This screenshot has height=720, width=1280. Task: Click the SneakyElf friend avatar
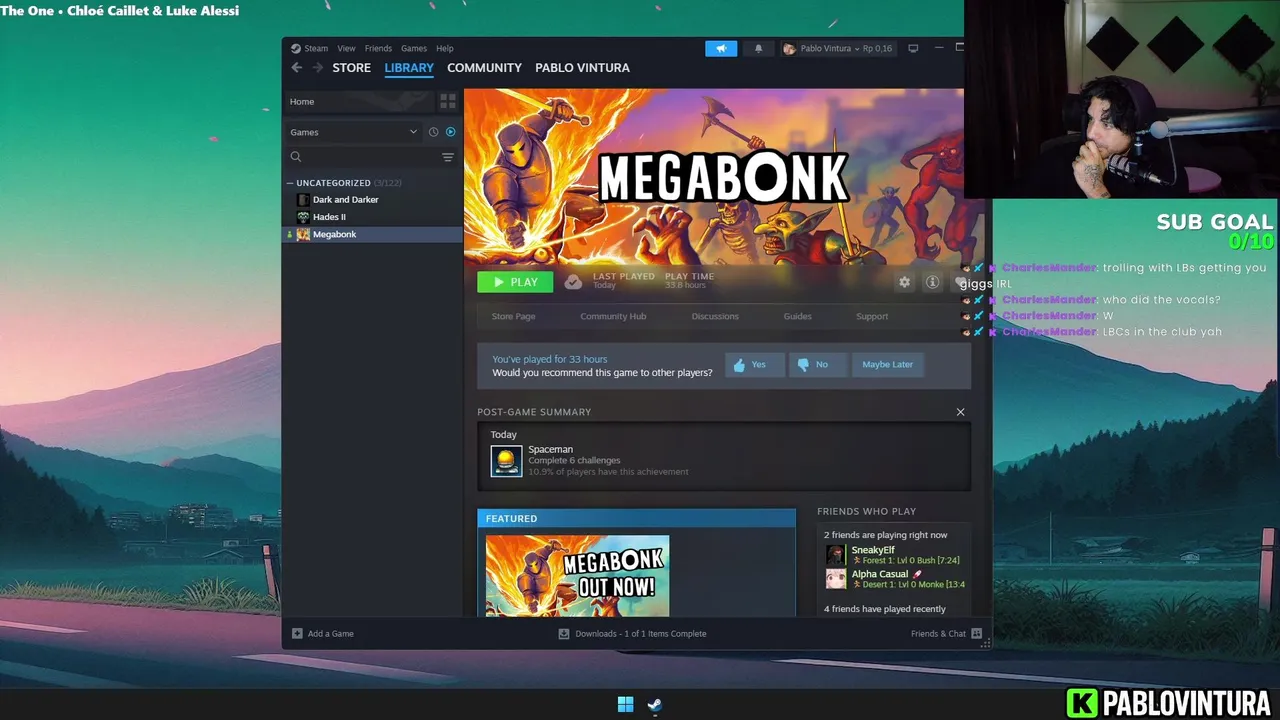[x=835, y=555]
